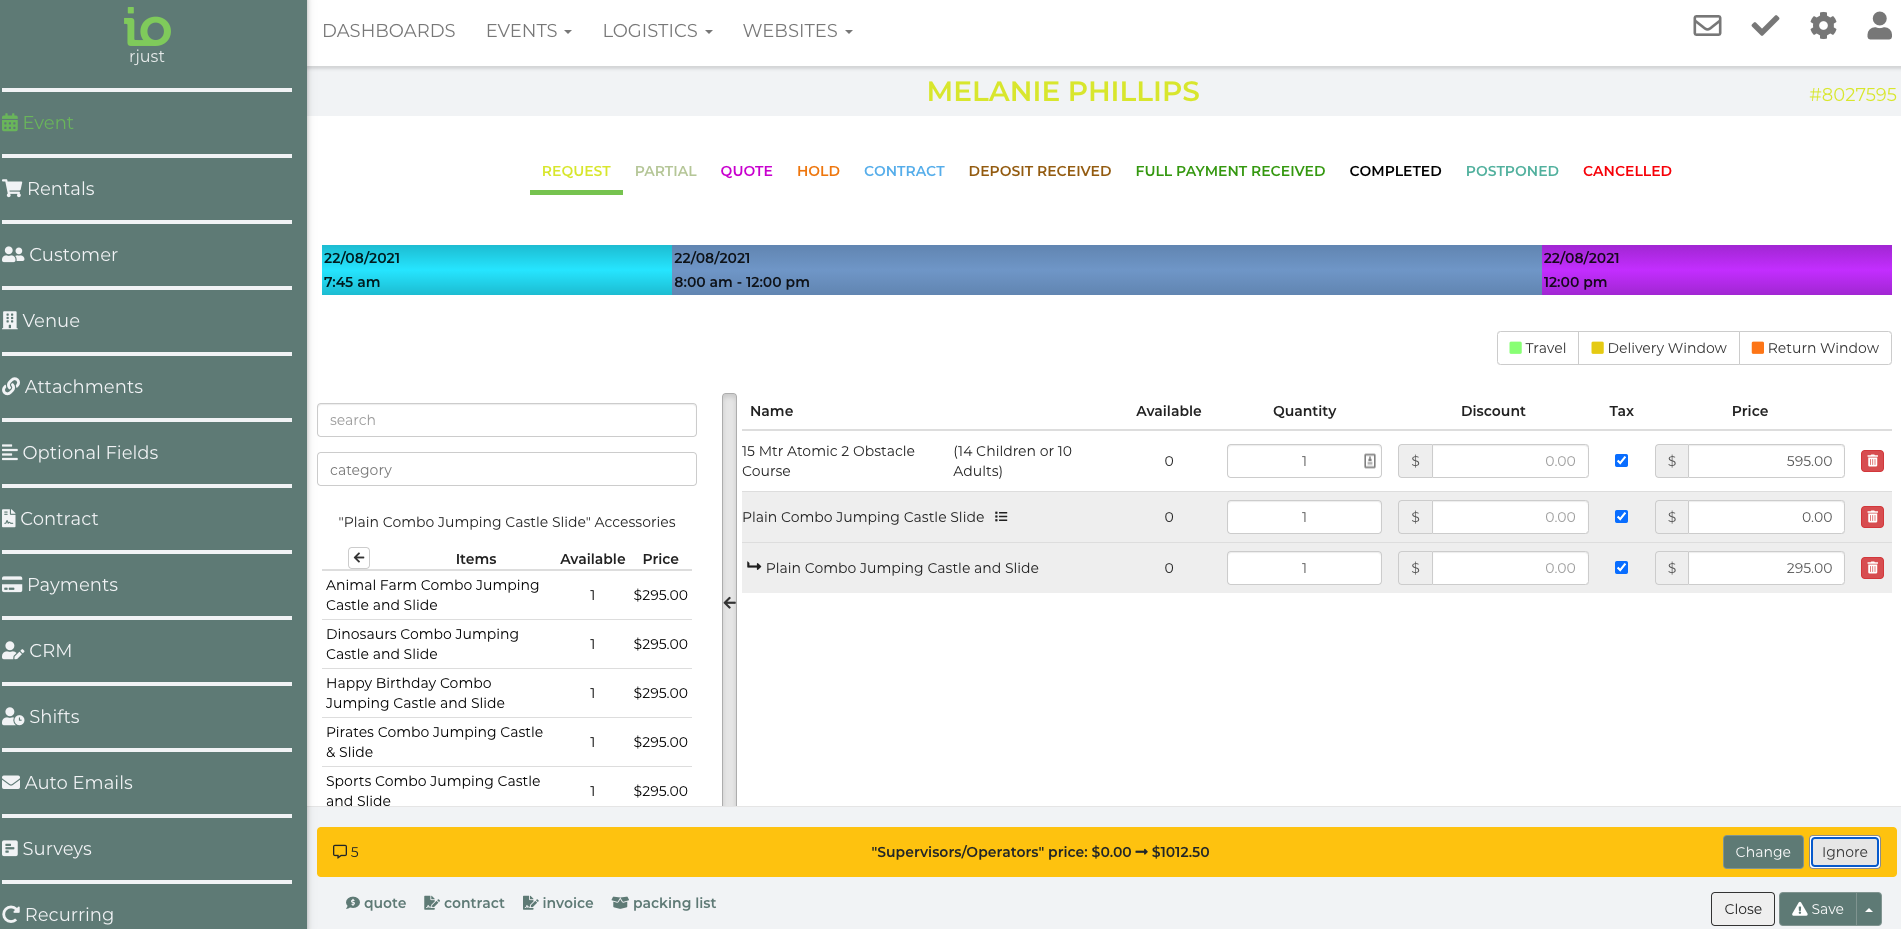Open the mail envelope icon in header

pyautogui.click(x=1707, y=26)
